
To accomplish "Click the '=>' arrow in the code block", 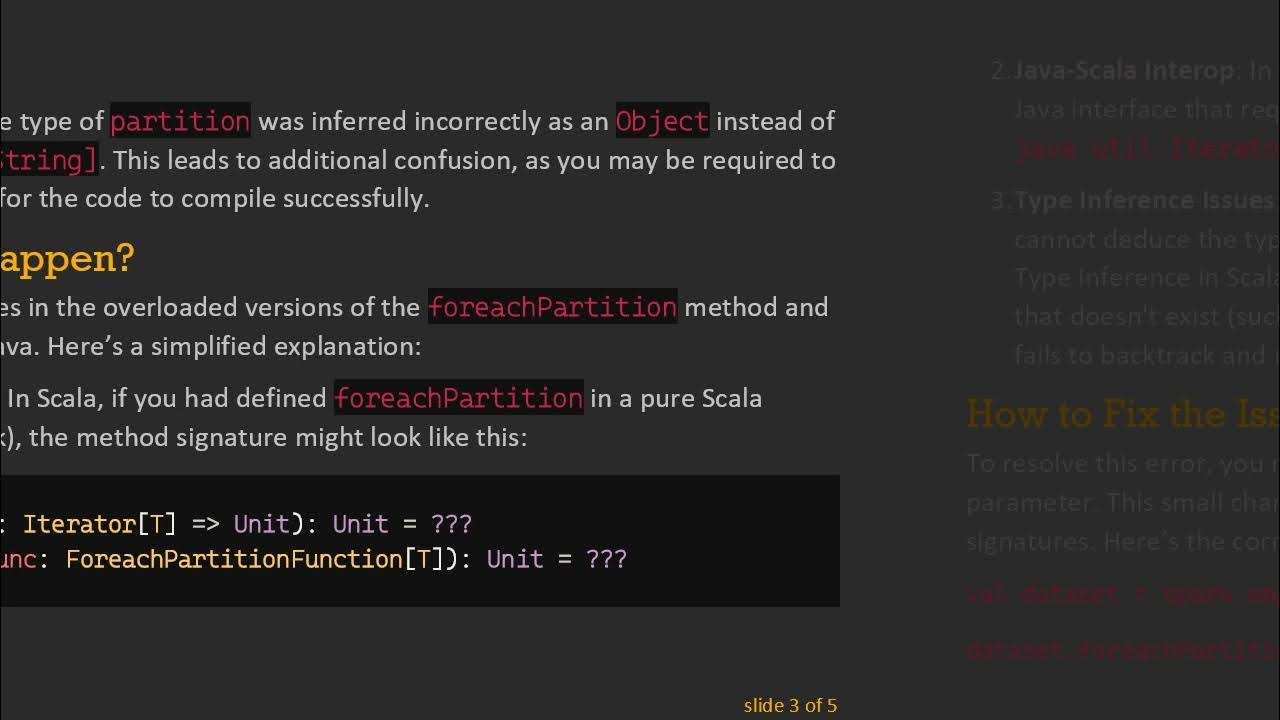I will pyautogui.click(x=205, y=524).
